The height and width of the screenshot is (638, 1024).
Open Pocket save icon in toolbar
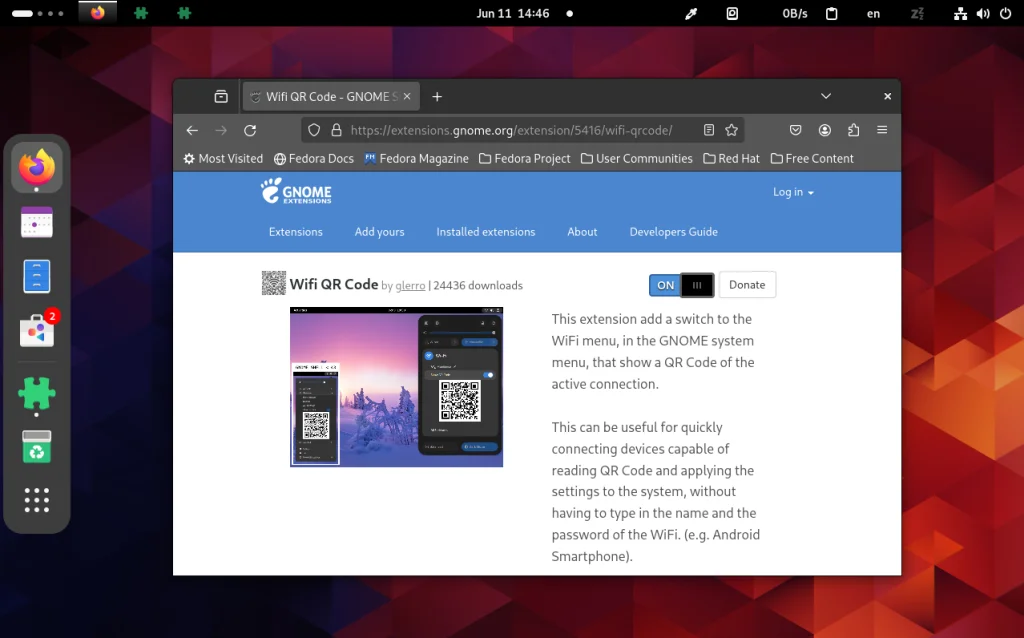(x=795, y=130)
